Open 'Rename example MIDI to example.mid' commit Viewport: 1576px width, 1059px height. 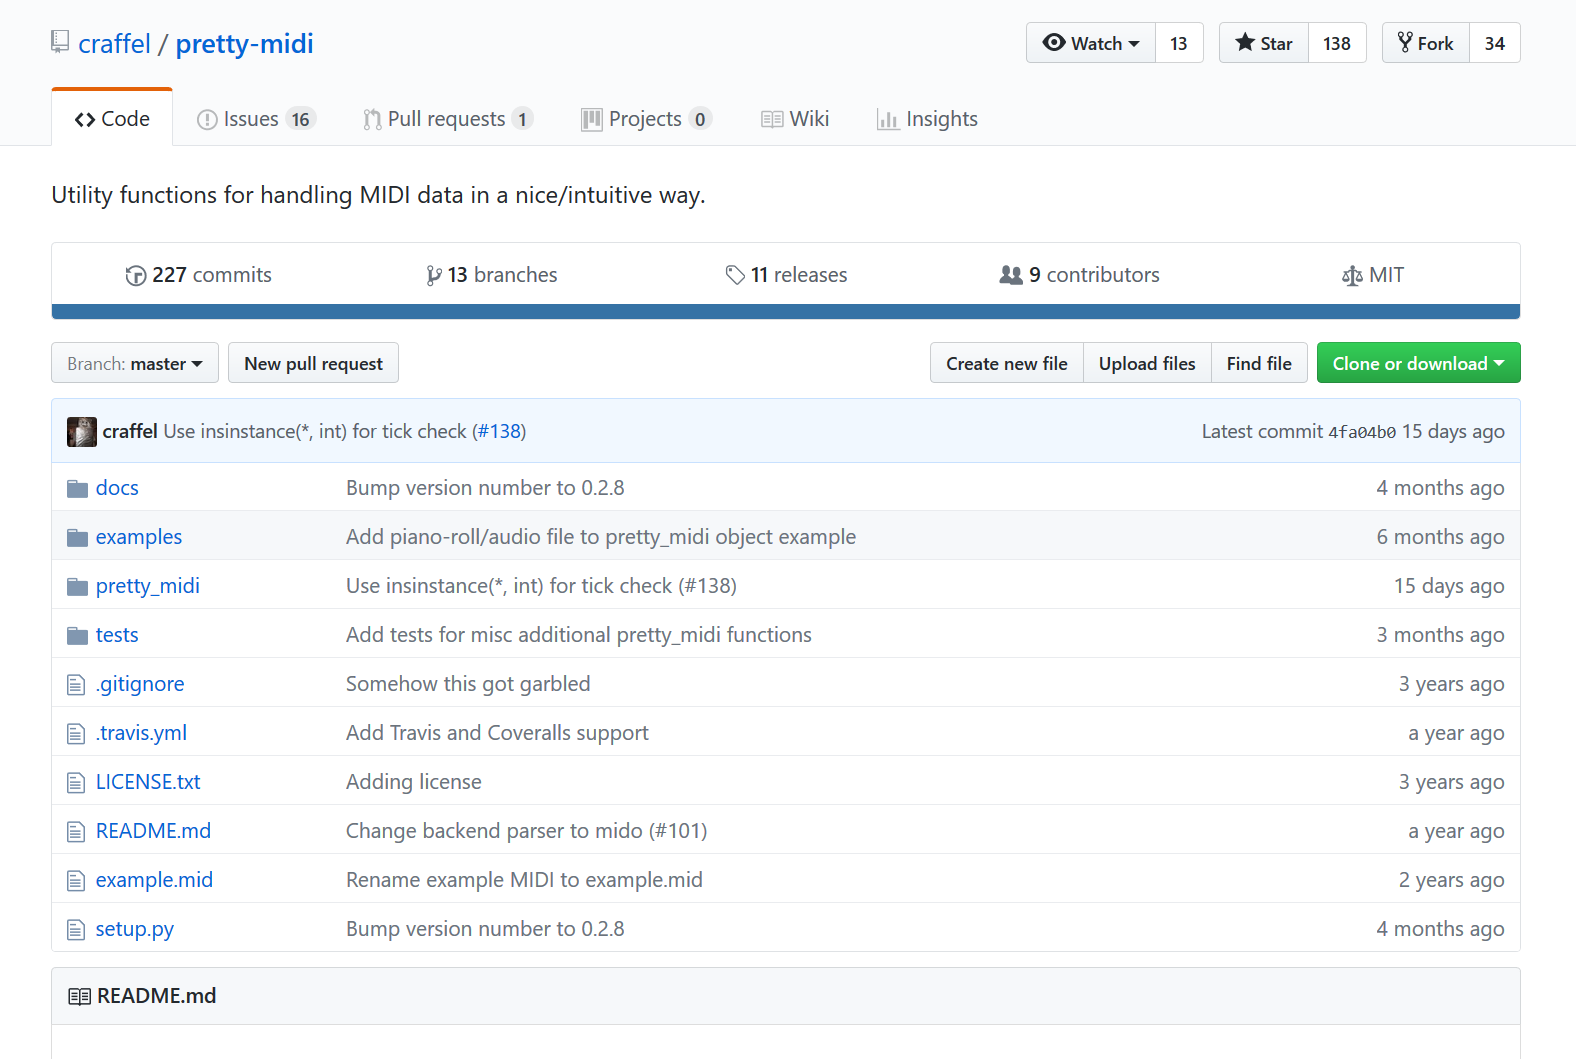524,880
